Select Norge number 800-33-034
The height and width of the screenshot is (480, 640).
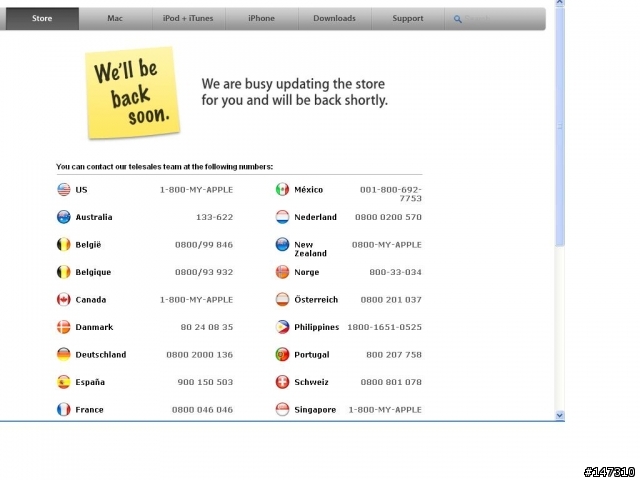(396, 272)
